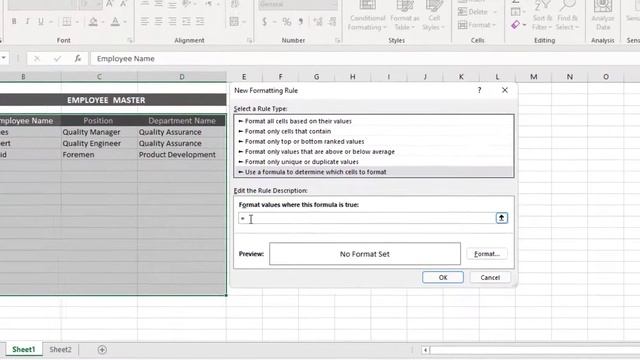Viewport: 640px width, 360px height.
Task: Apply the Font Color letter A
Action: tap(115, 21)
